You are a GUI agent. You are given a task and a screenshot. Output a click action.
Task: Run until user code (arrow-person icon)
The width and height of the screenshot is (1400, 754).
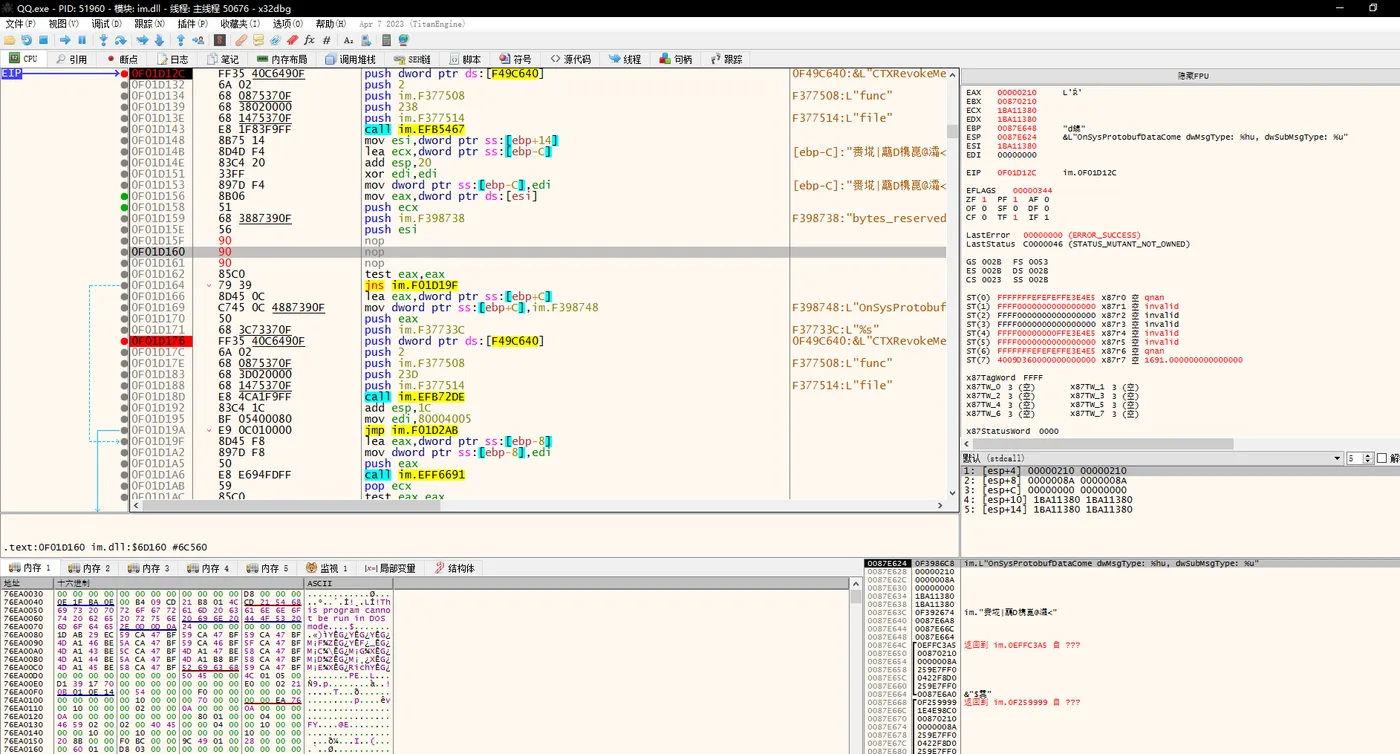pyautogui.click(x=200, y=41)
